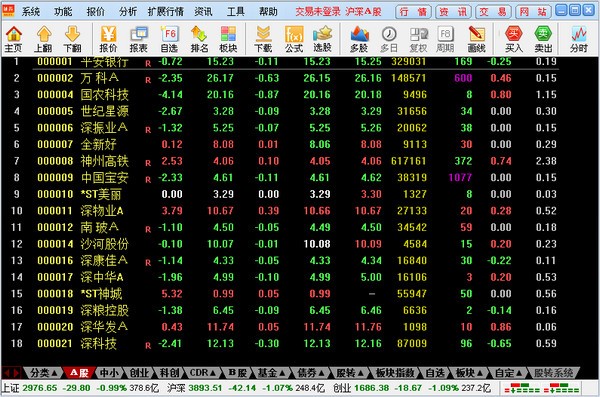Open the 报价 quotes icon

point(108,39)
